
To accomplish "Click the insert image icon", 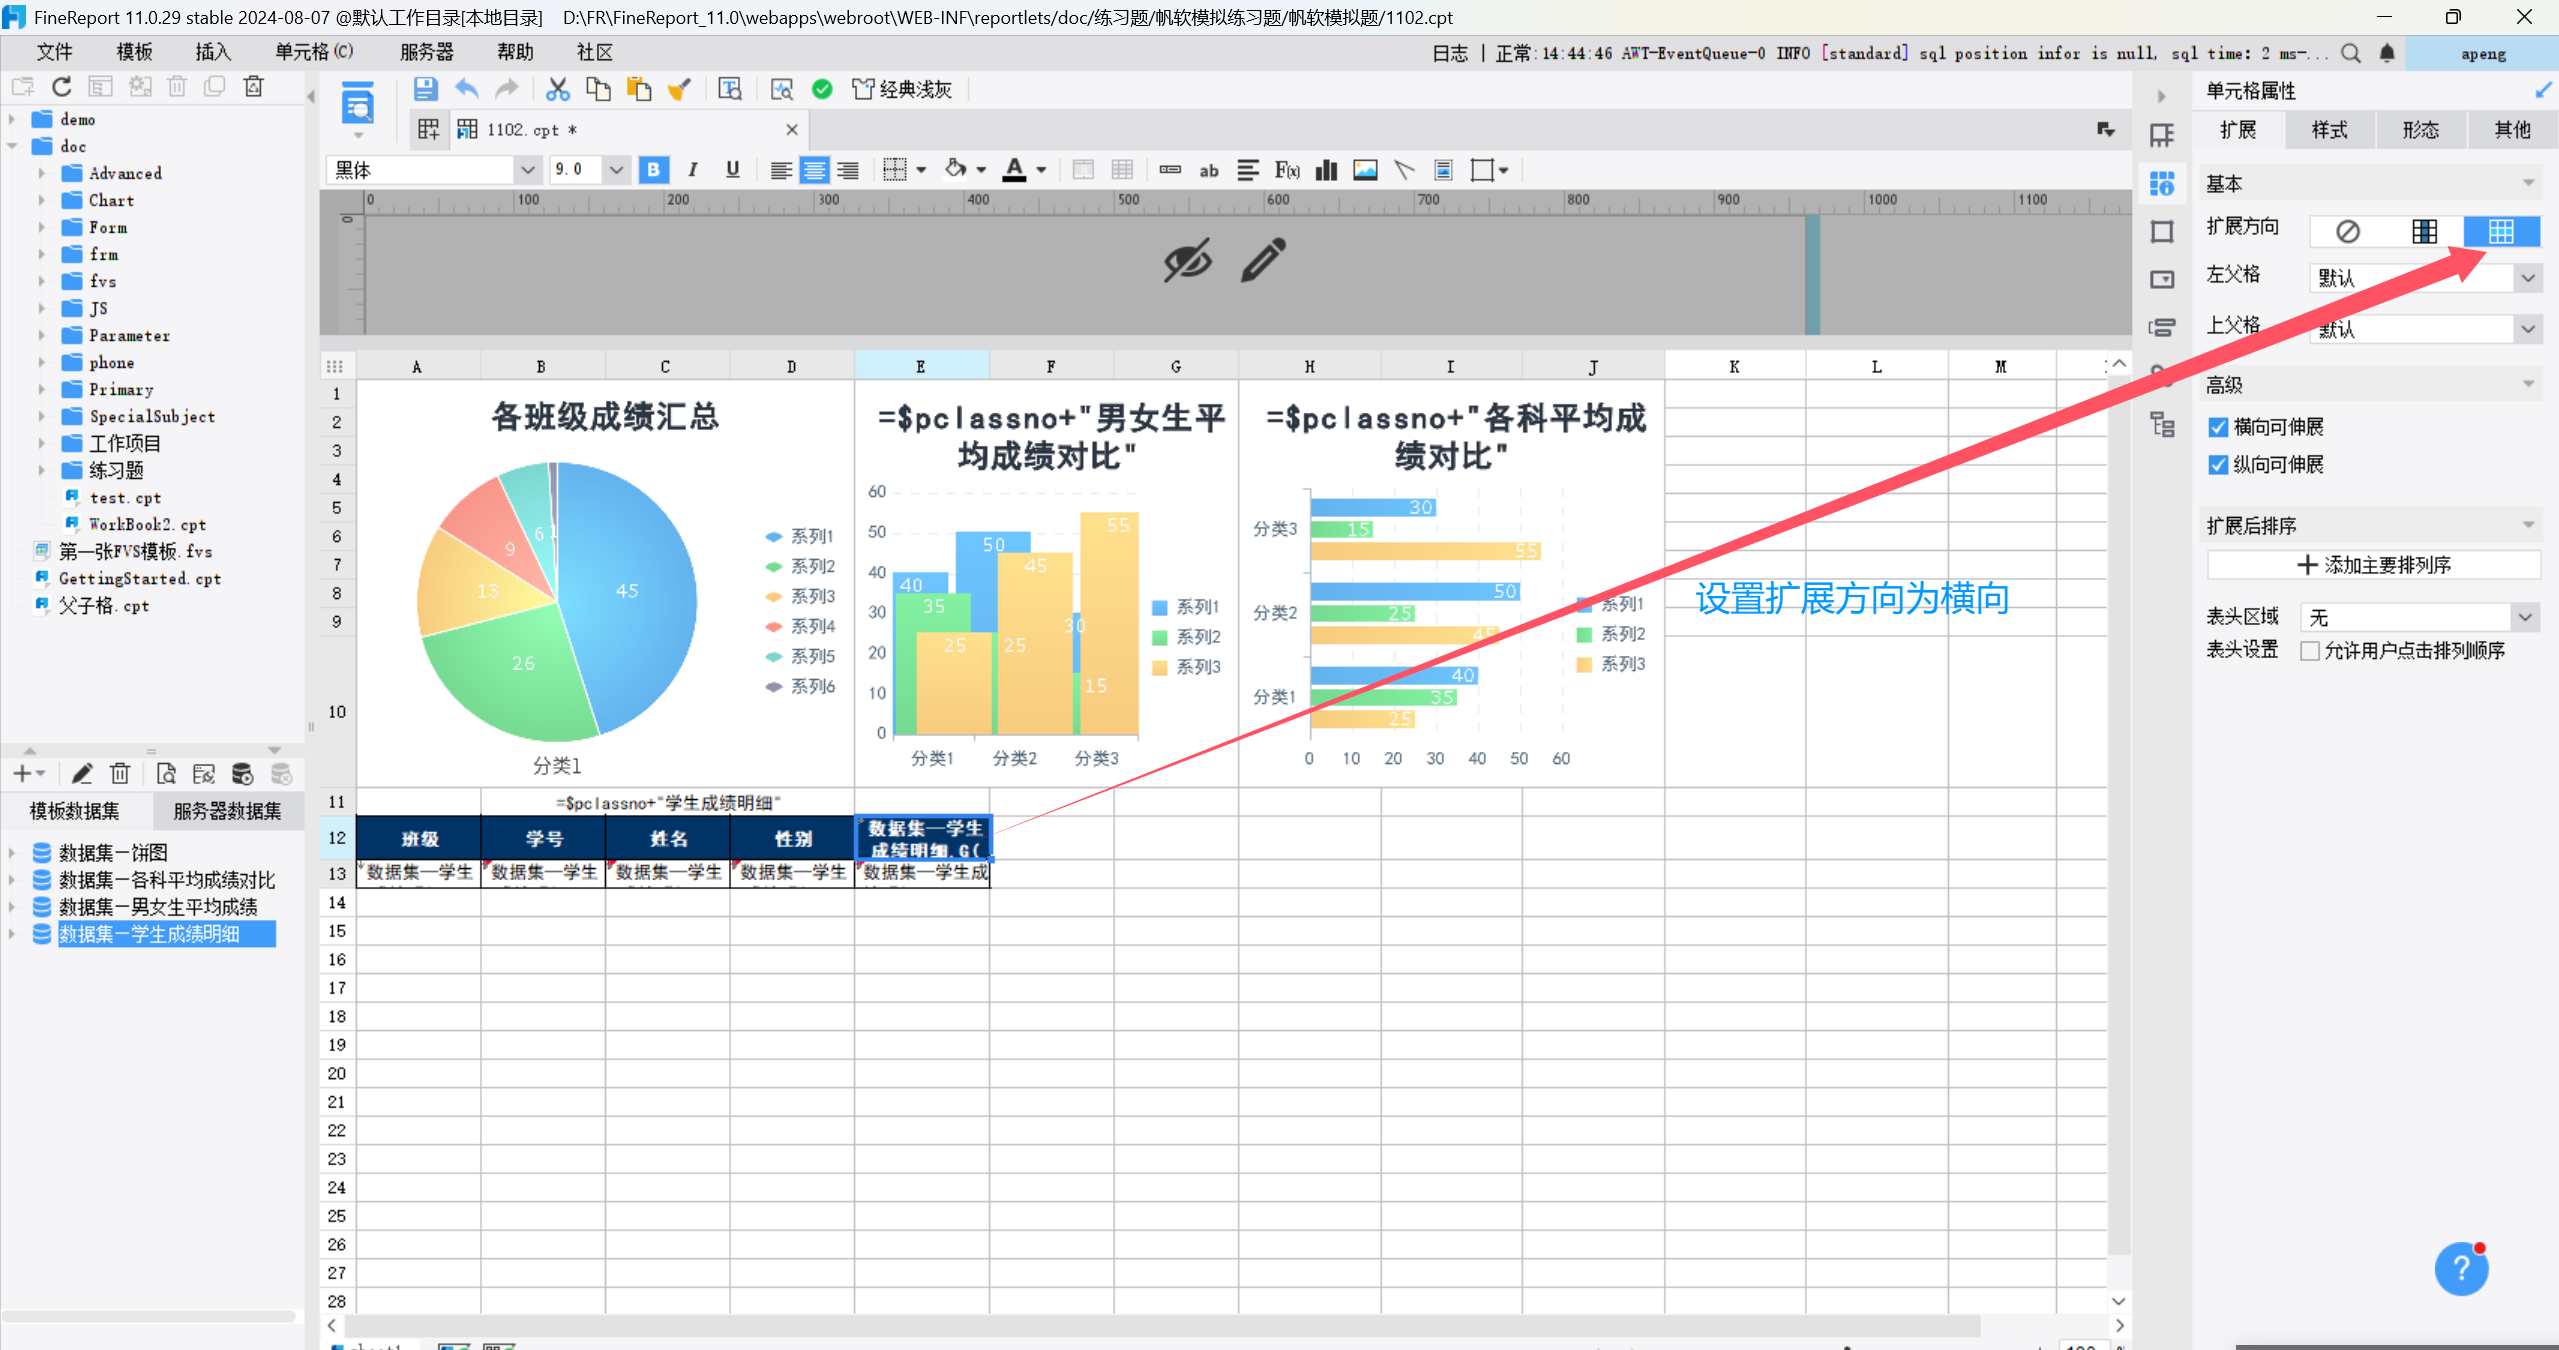I will [1365, 170].
